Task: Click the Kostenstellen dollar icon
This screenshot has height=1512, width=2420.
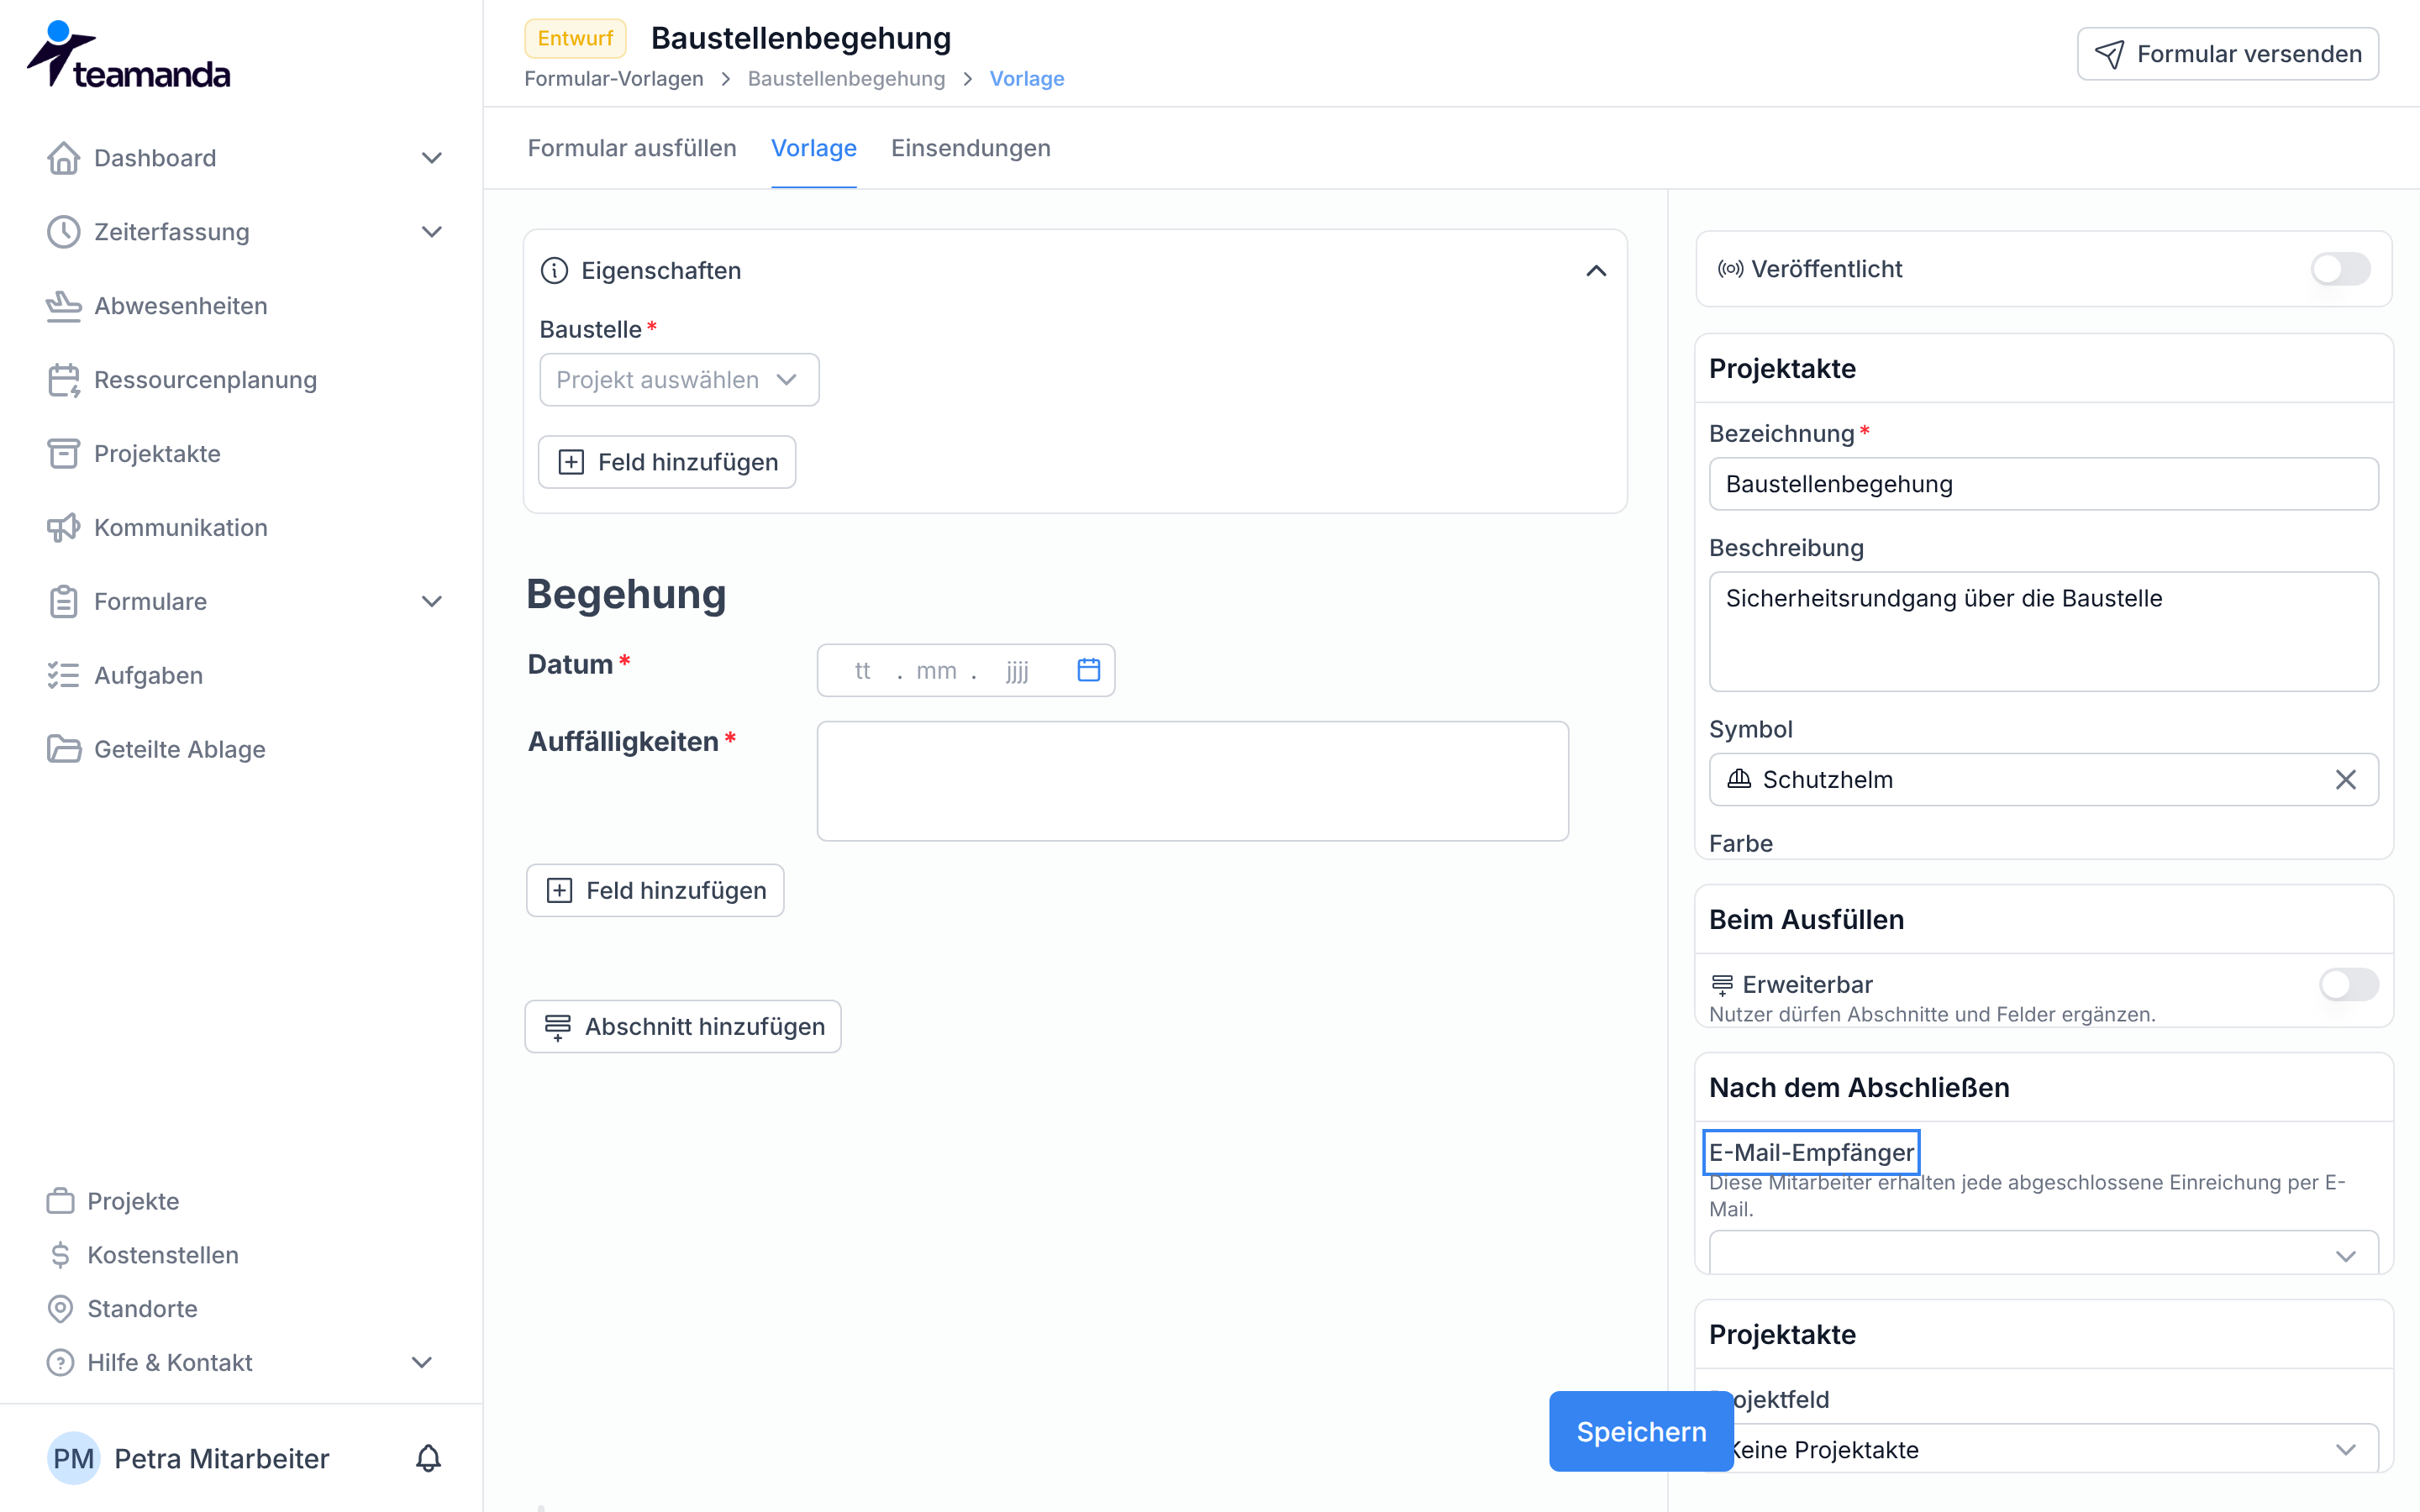Action: coord(61,1255)
